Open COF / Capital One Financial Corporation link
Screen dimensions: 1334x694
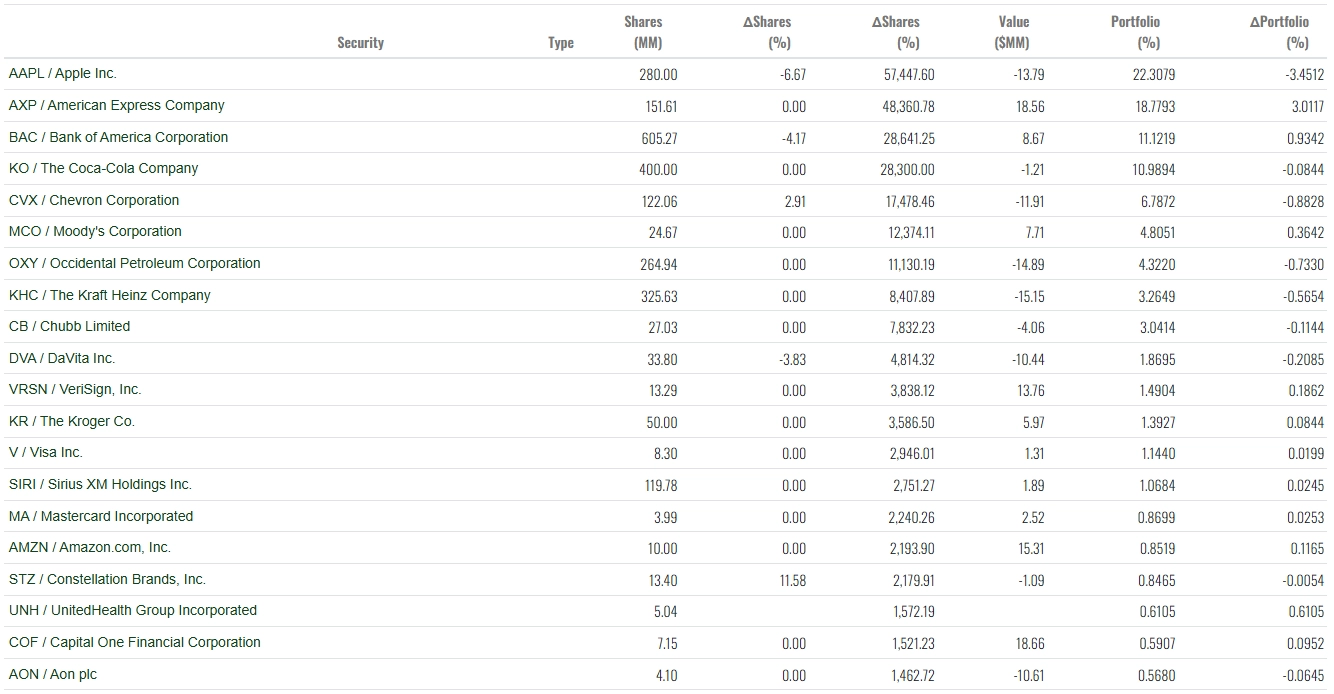pos(135,642)
